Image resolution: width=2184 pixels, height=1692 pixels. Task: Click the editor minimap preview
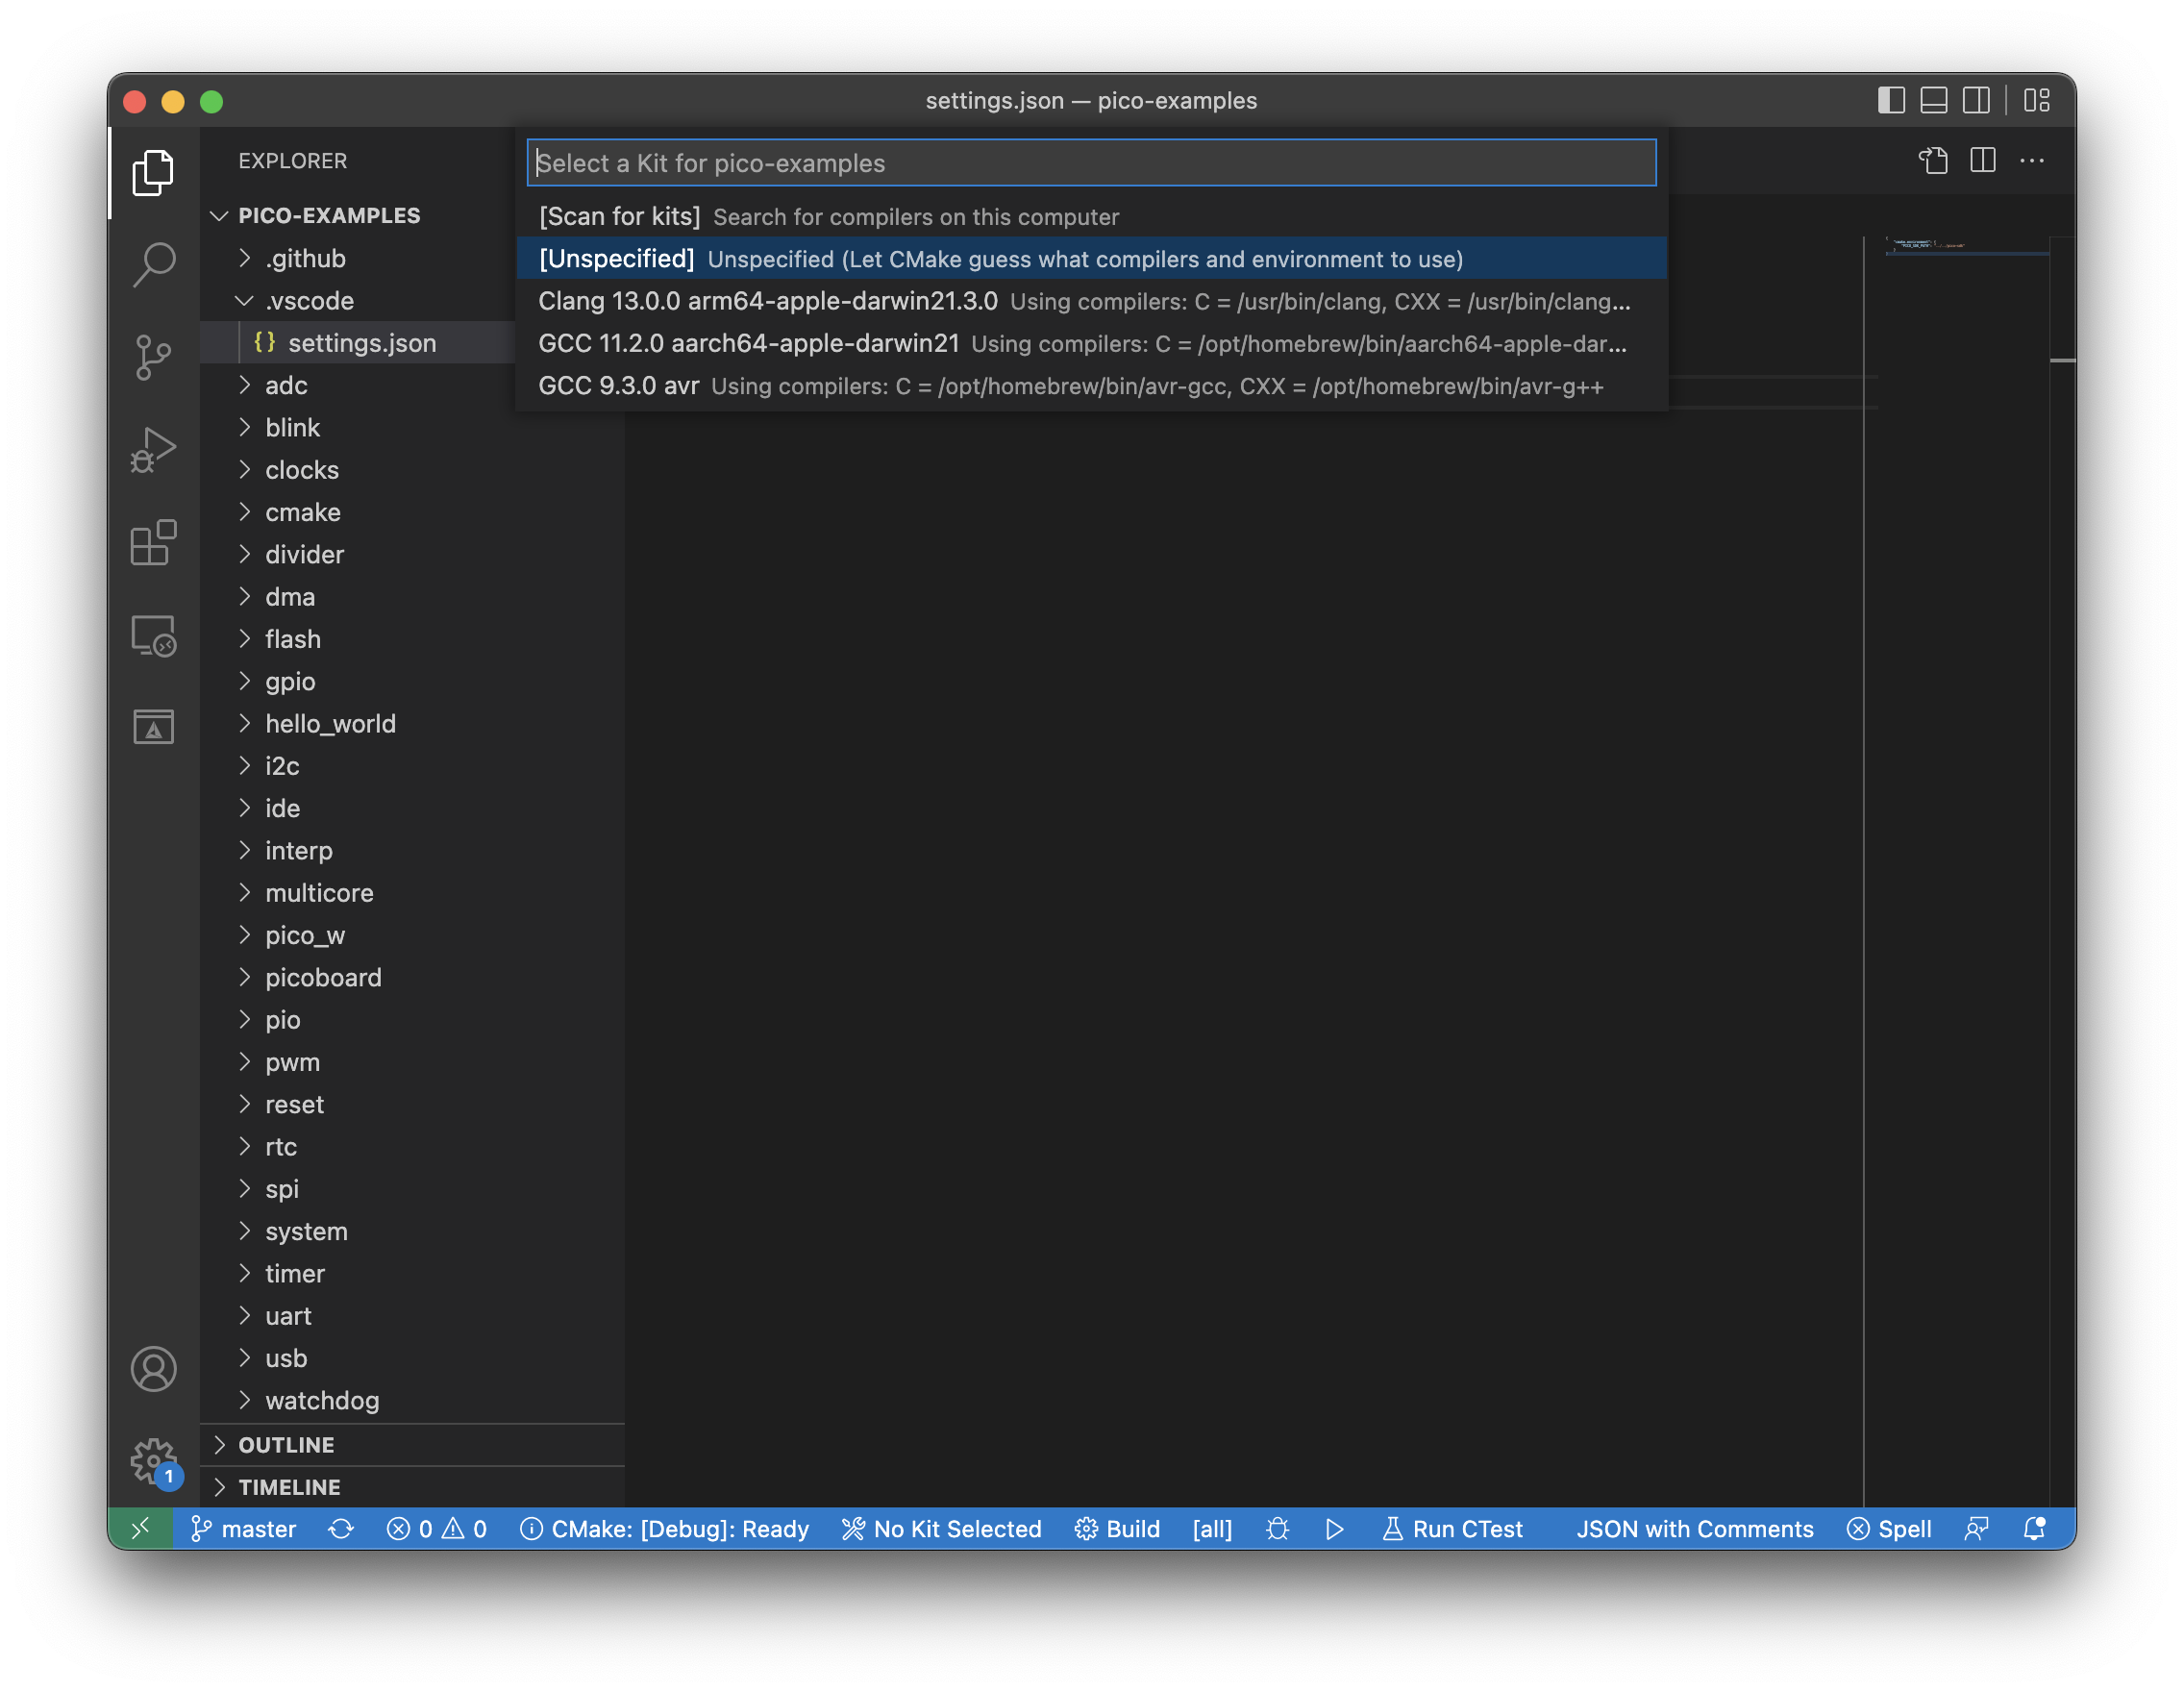coord(1966,246)
